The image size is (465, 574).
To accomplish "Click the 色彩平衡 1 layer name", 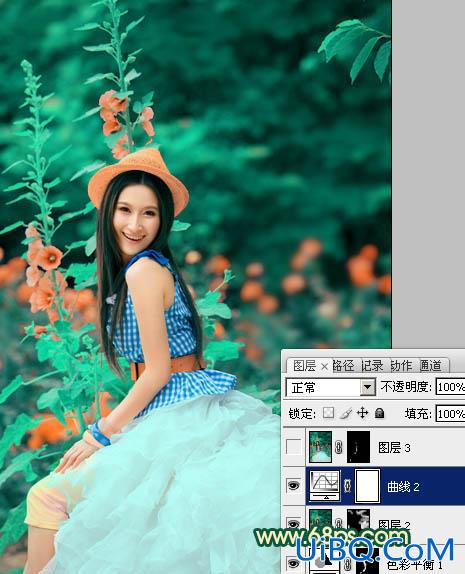I will (x=414, y=565).
